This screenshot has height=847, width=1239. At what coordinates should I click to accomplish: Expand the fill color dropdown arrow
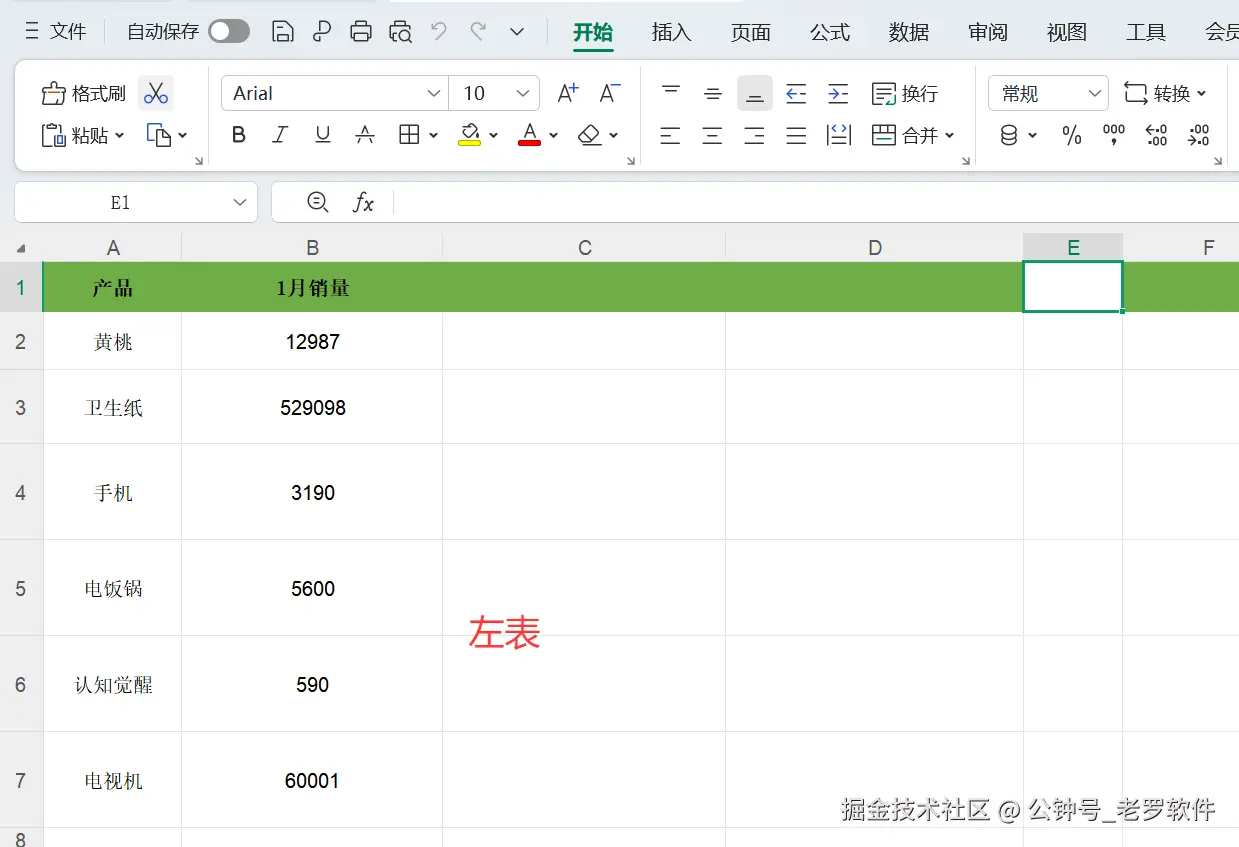[494, 135]
